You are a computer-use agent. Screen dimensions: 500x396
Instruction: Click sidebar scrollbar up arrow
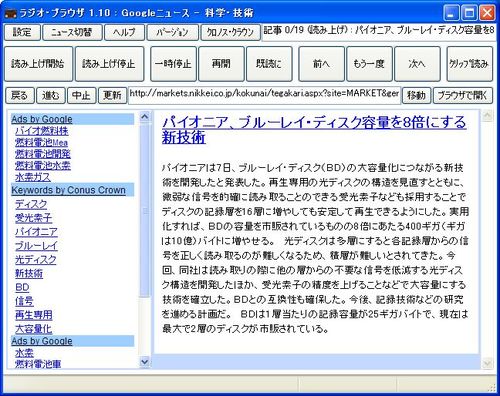click(145, 117)
